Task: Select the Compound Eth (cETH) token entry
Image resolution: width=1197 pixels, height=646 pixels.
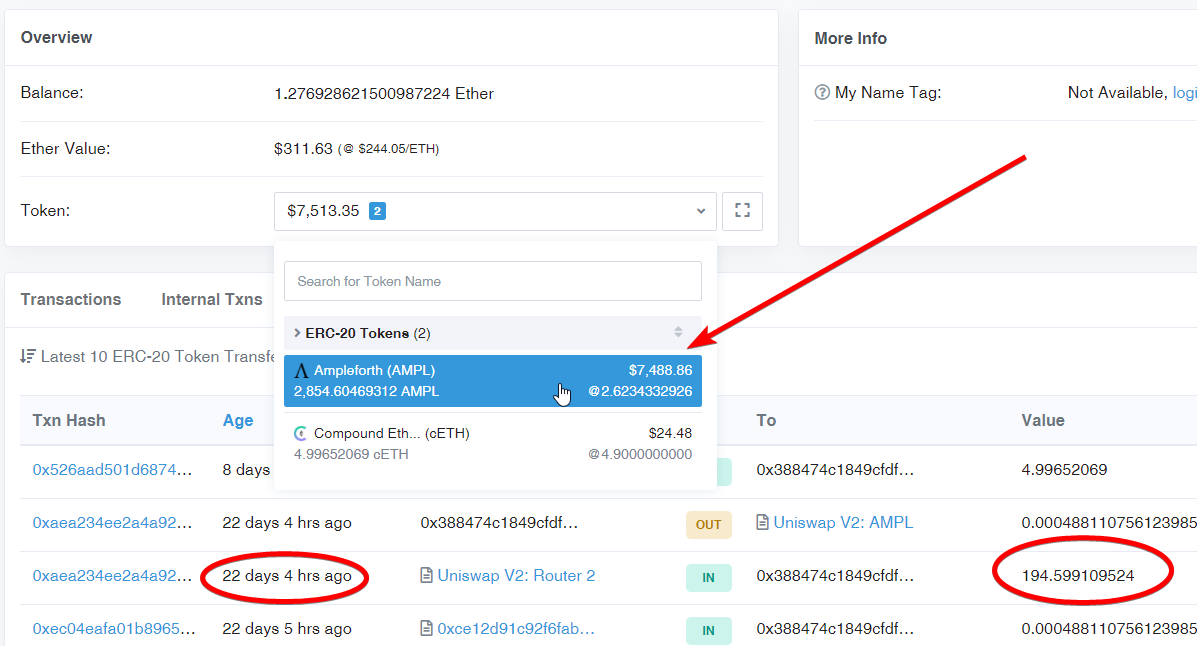Action: click(493, 444)
